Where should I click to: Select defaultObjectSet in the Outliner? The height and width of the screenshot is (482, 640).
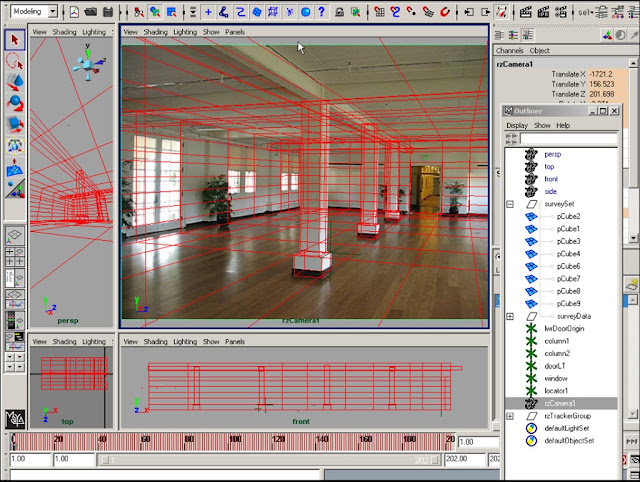569,441
